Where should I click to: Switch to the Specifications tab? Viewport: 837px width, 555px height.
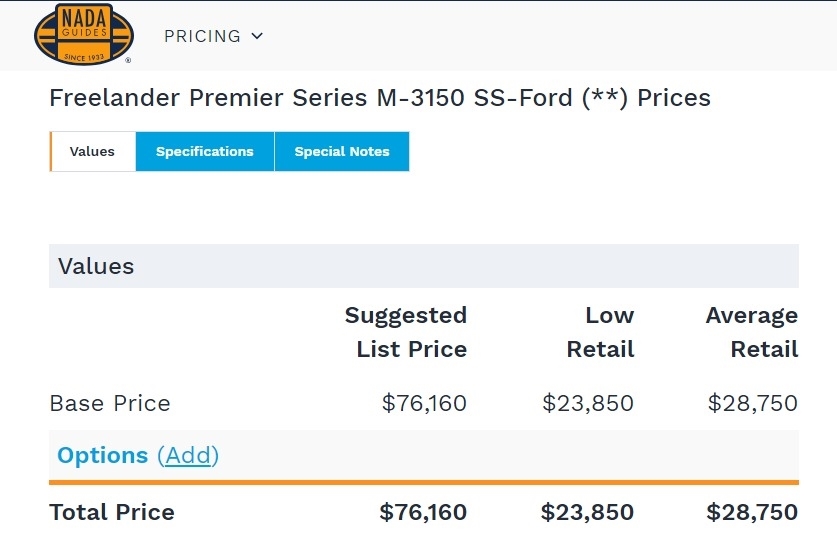tap(205, 152)
